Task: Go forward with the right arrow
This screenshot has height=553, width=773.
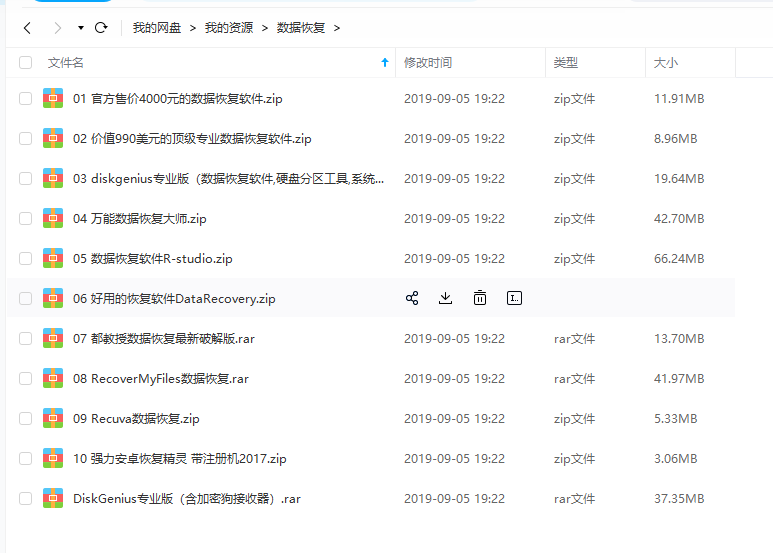Action: click(x=58, y=28)
